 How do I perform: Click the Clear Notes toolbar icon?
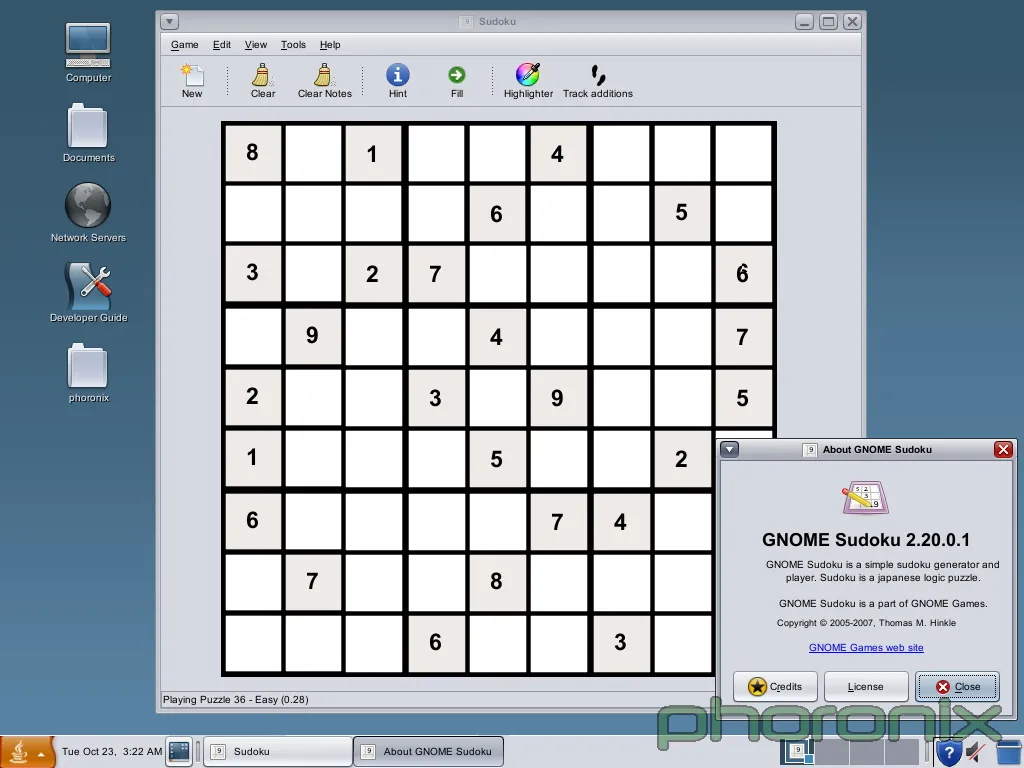click(323, 75)
